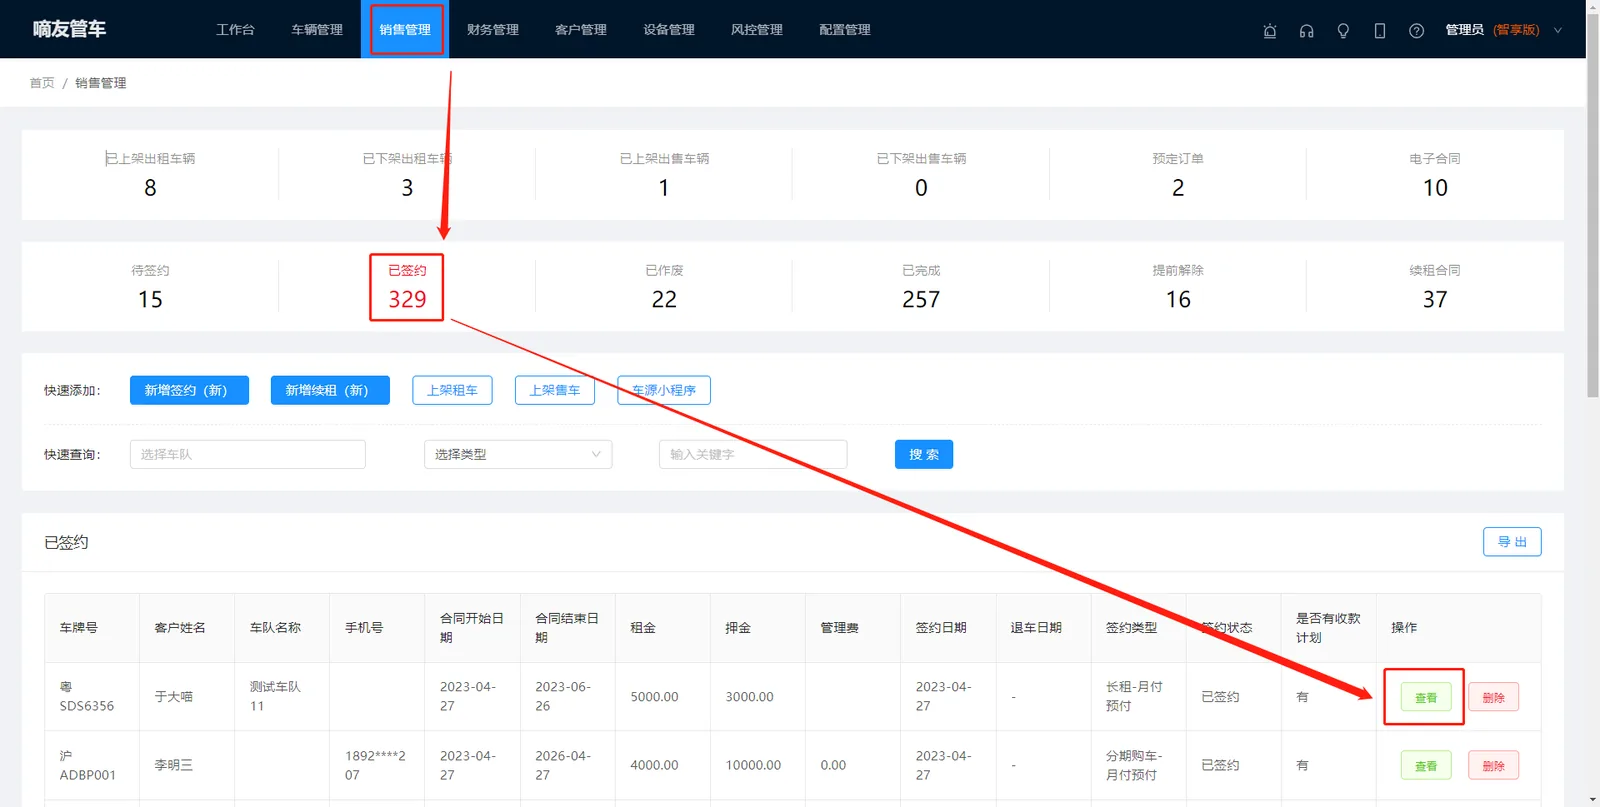Click the 嘀友管车 logo

click(69, 29)
